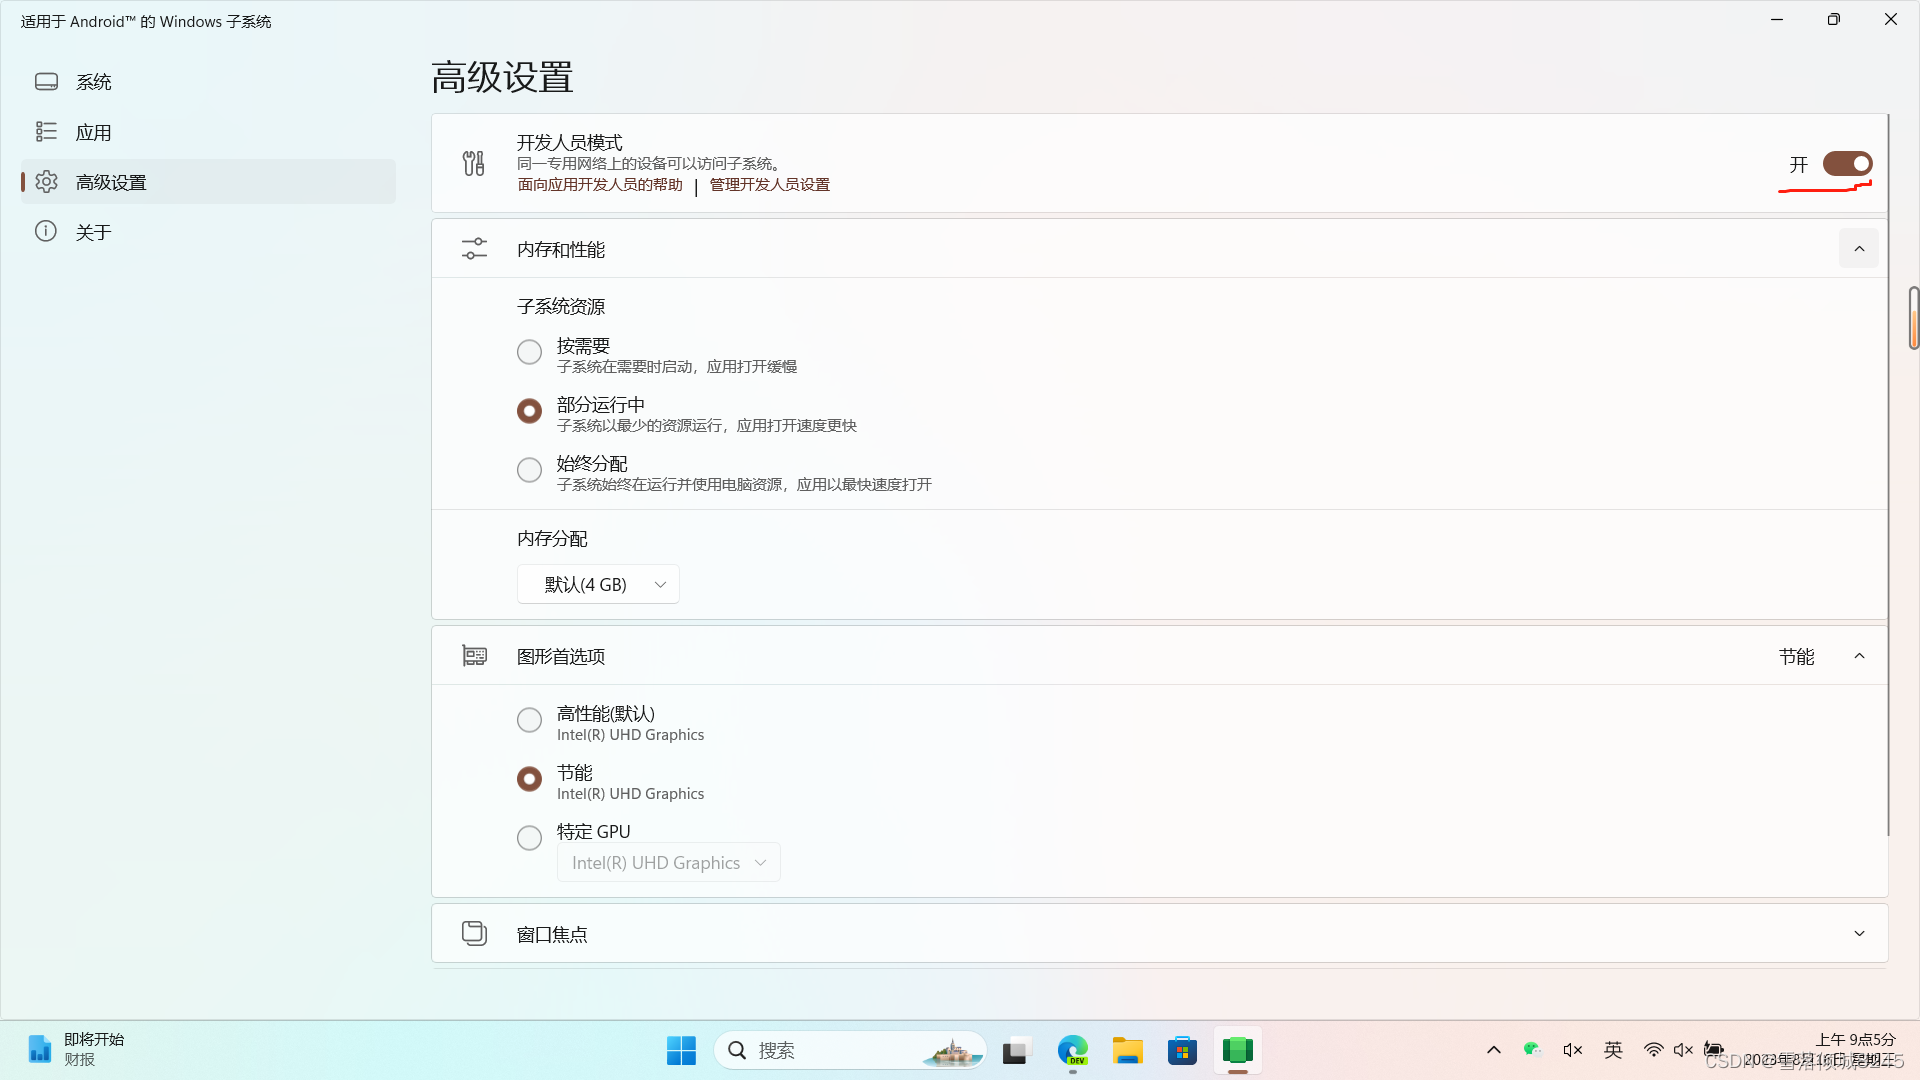Turn off developer mode toggle

[x=1846, y=164]
